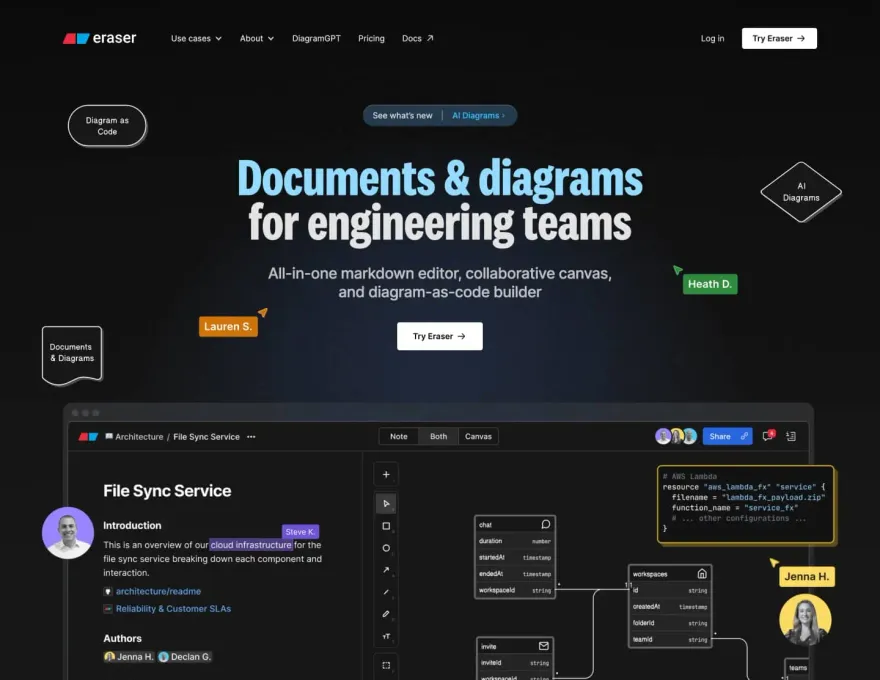Select the pencil draw tool

pos(386,614)
